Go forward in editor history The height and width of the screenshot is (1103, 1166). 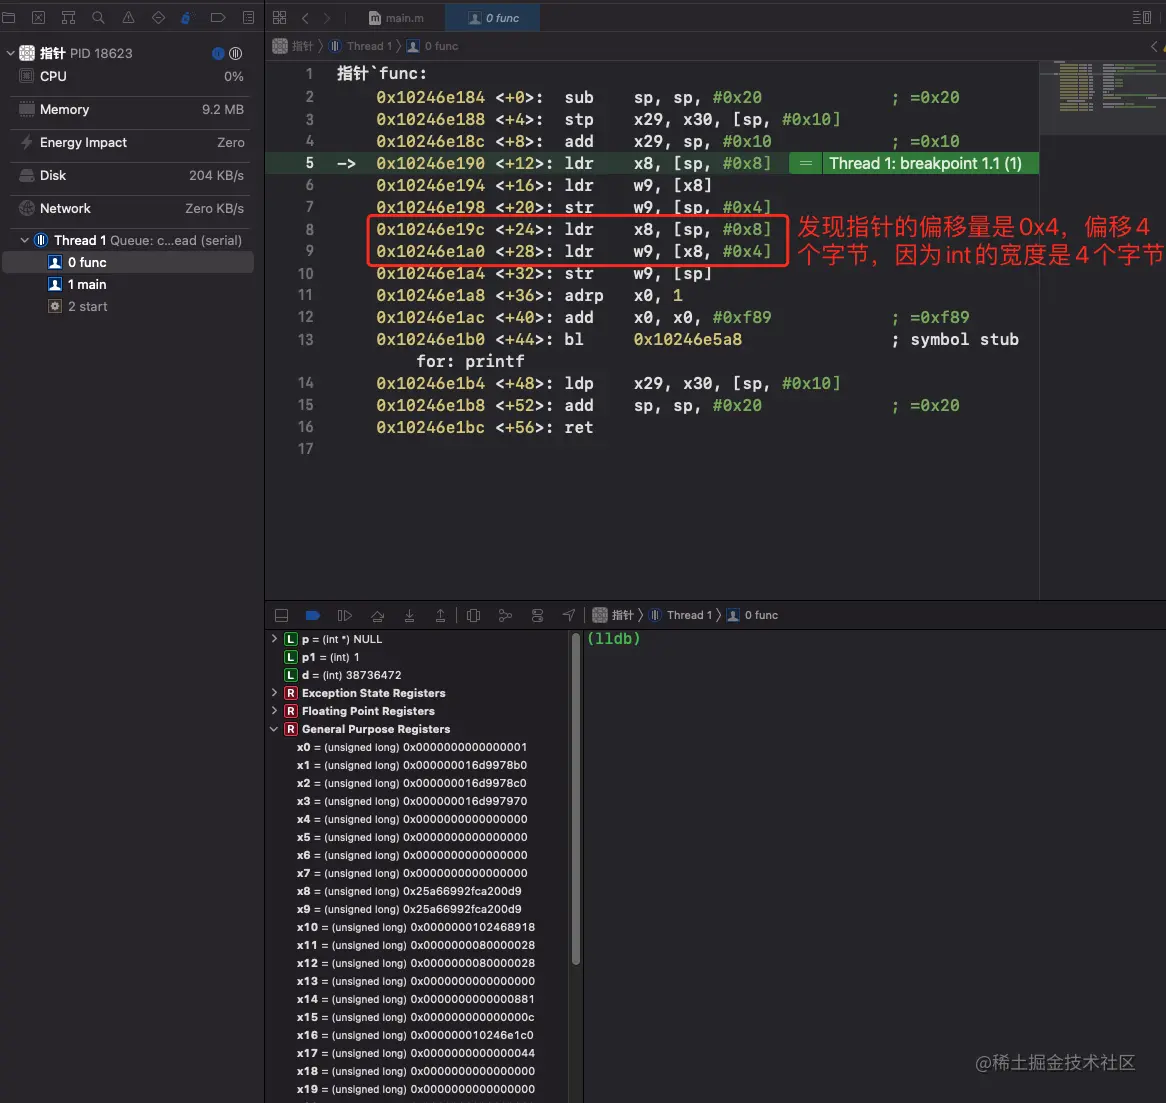pyautogui.click(x=326, y=17)
